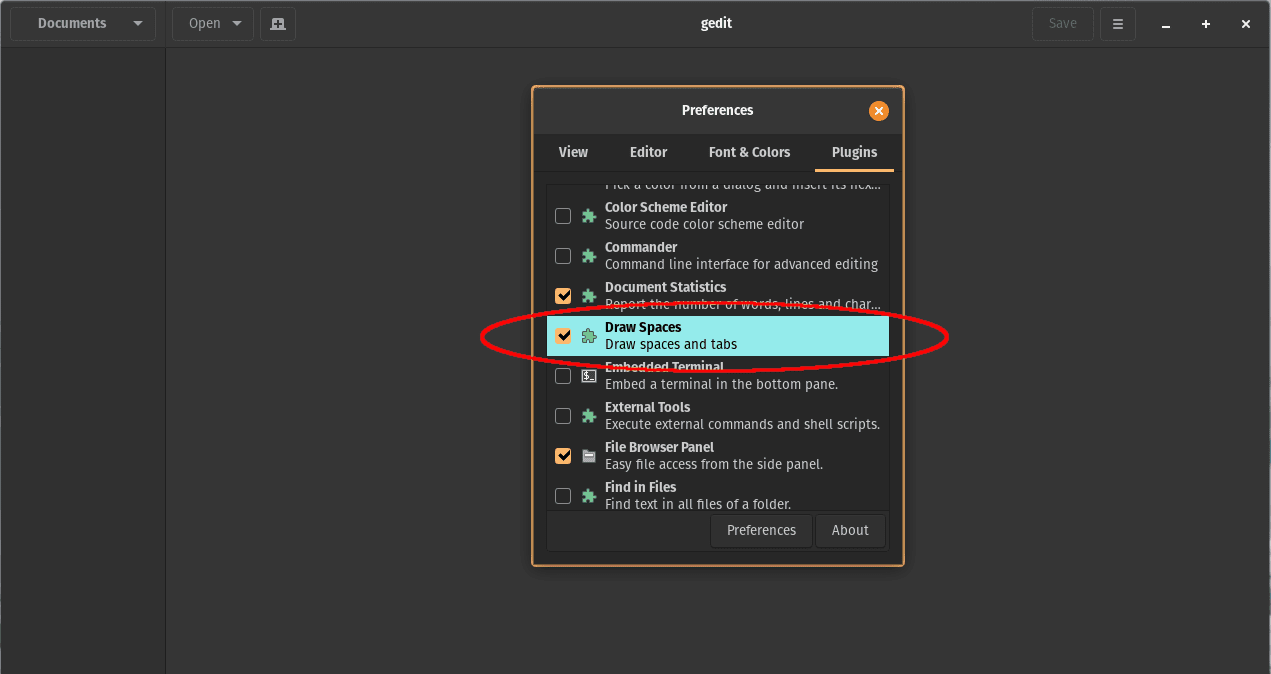
Task: Select "Easy file access from the side panel." text
Action: pos(714,464)
